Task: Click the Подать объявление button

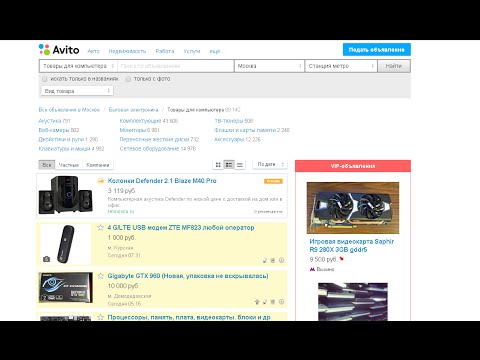Action: 377,50
